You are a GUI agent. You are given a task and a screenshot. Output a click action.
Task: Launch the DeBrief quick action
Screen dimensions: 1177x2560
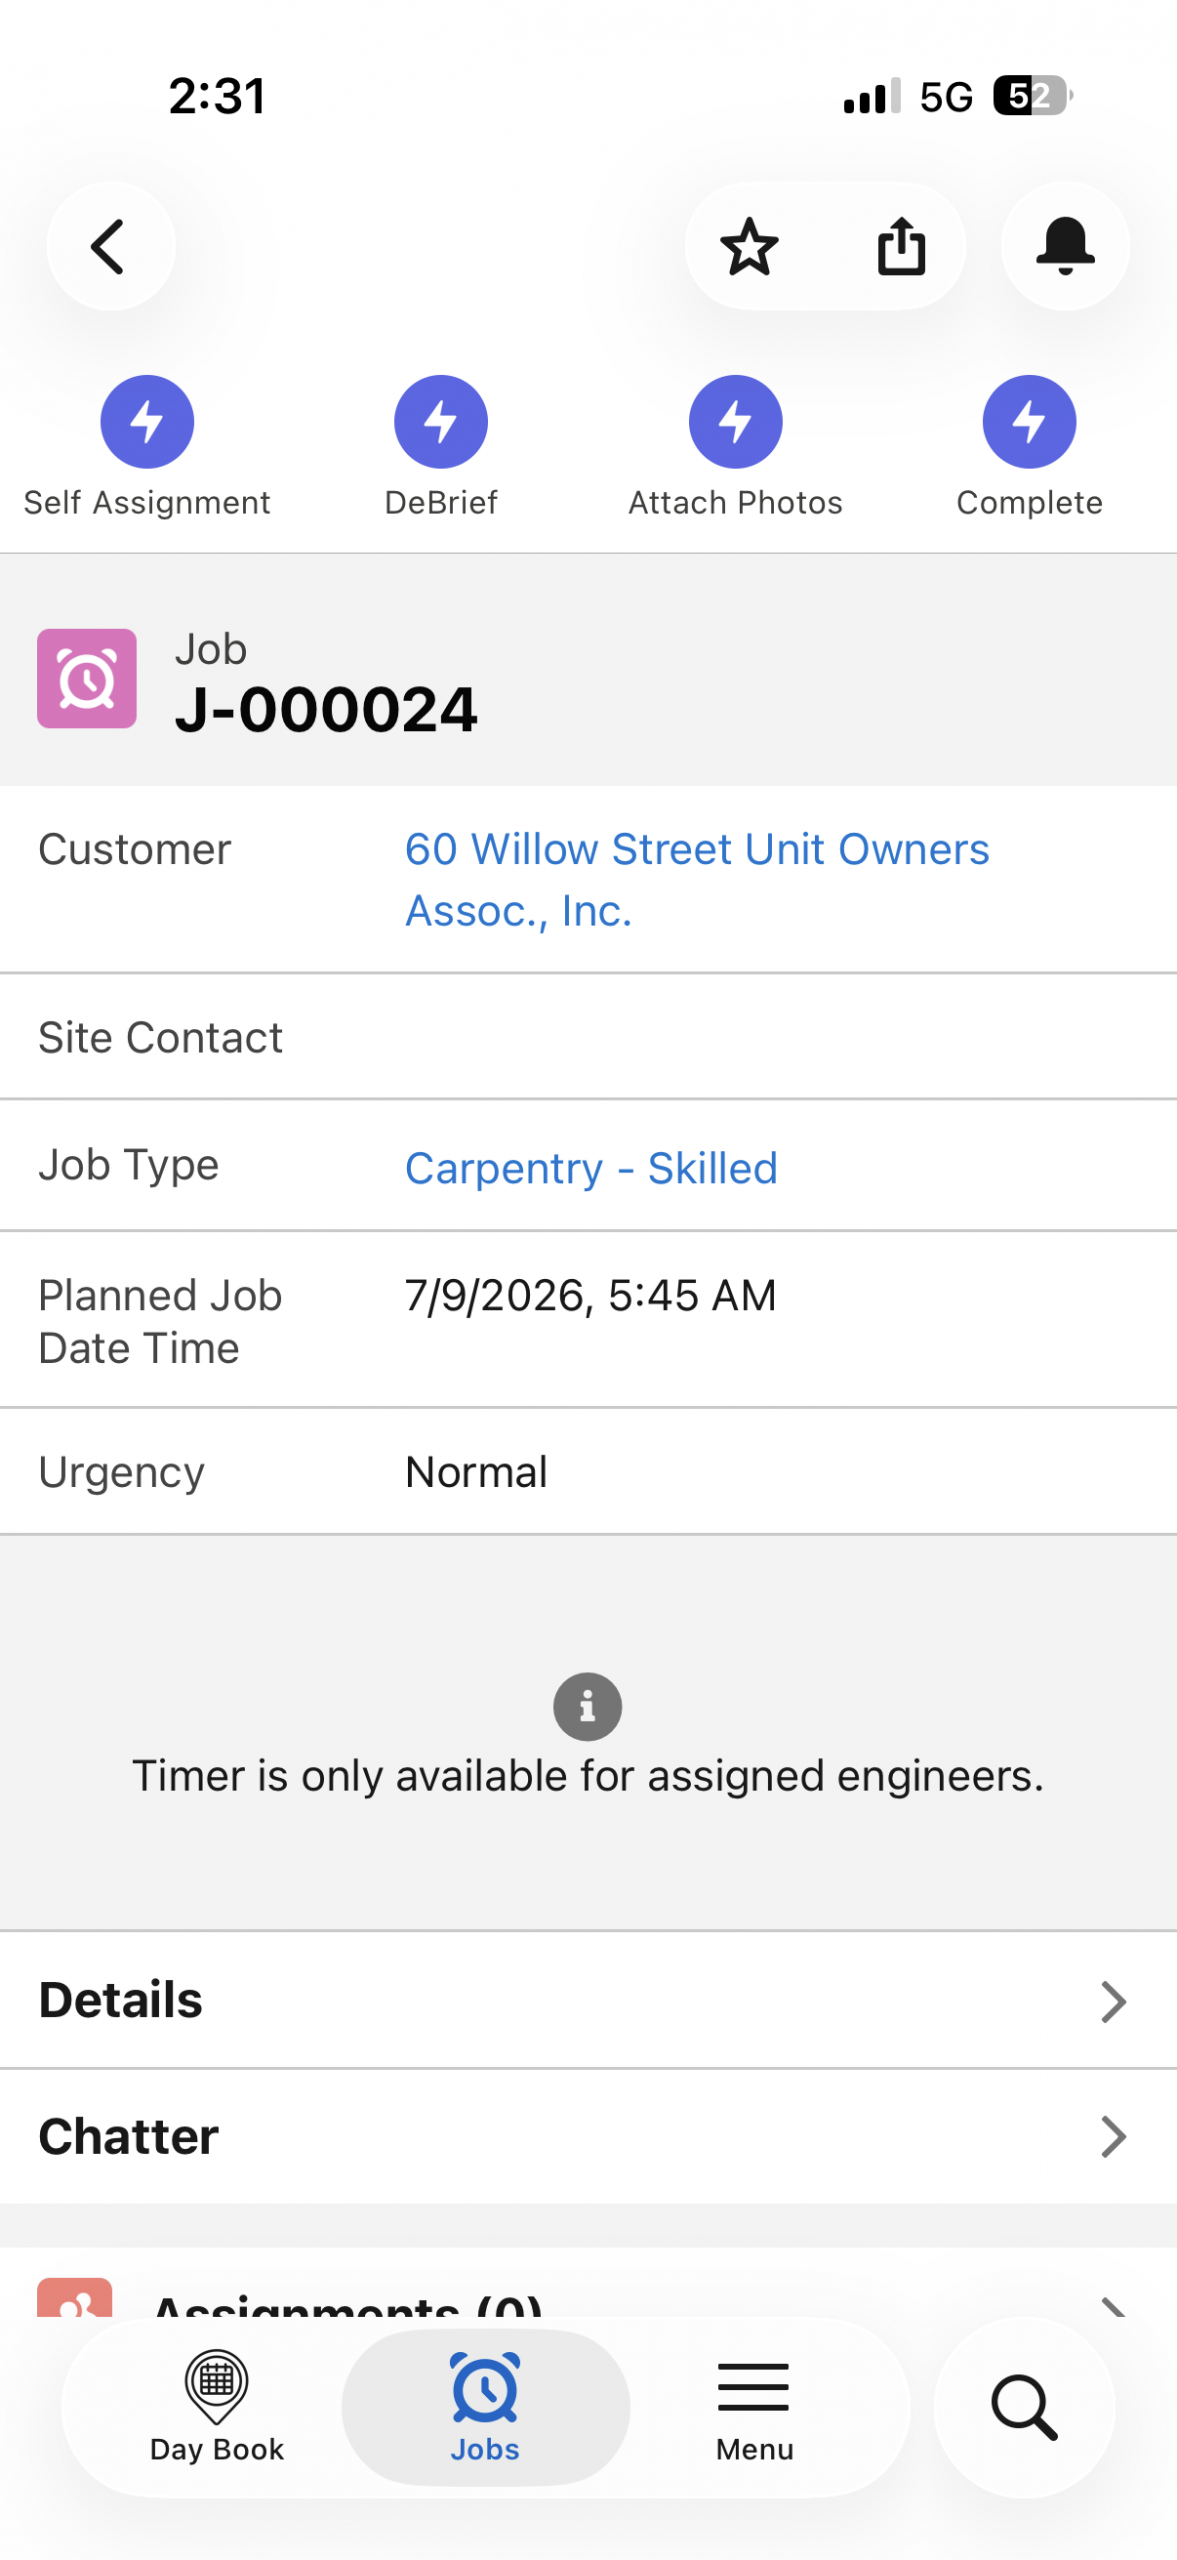441,421
